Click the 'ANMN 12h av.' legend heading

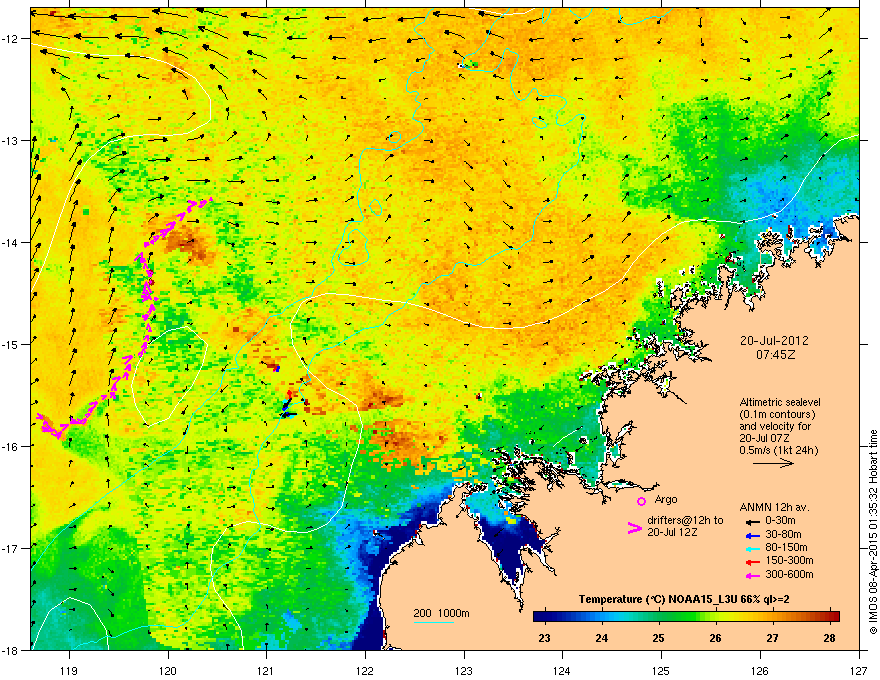[x=774, y=508]
